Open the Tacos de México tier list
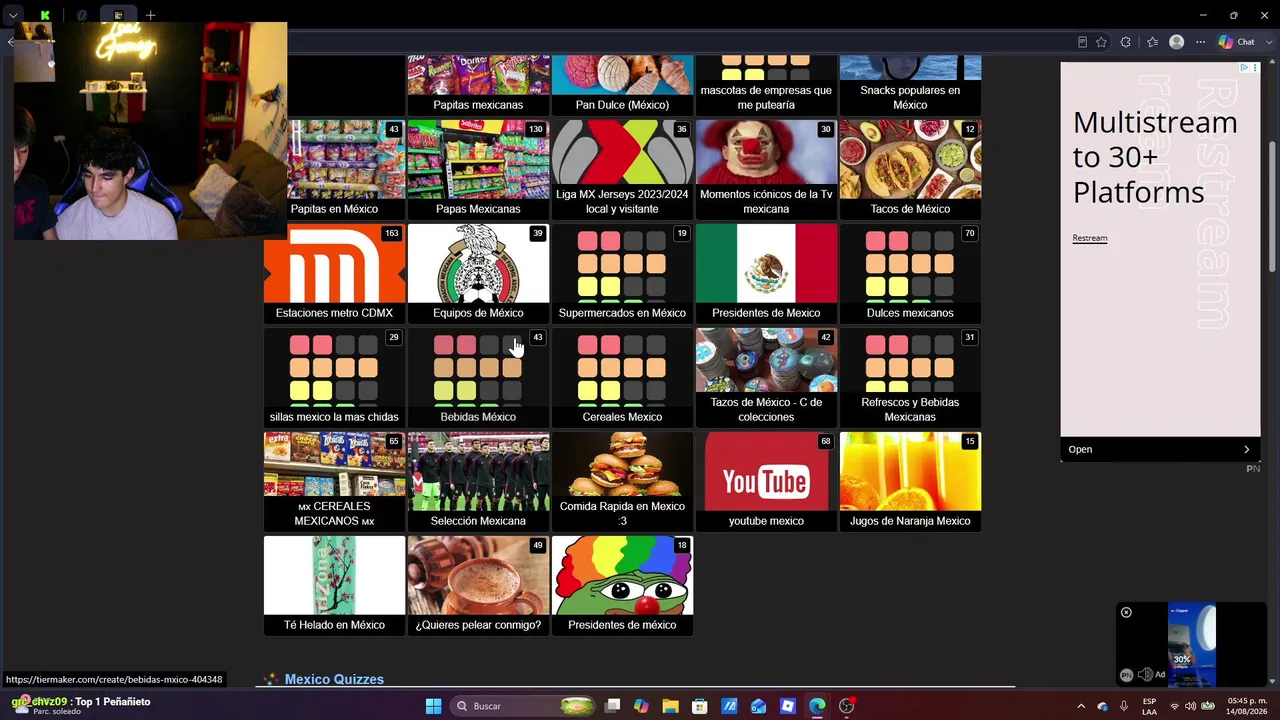 910,169
